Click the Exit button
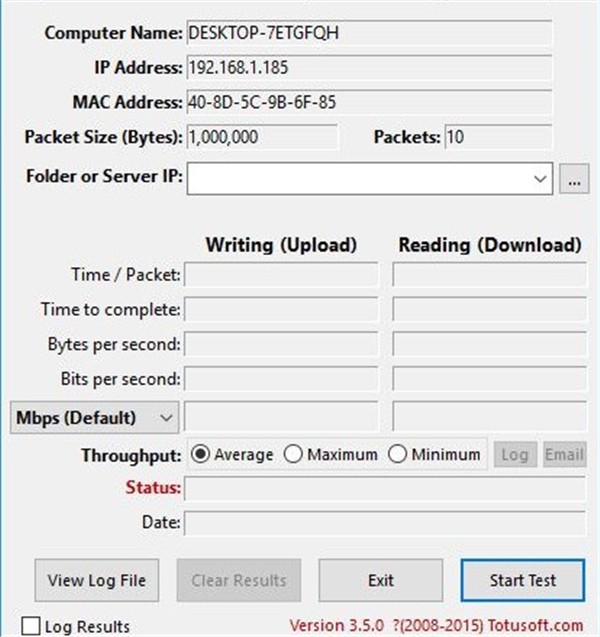 381,580
